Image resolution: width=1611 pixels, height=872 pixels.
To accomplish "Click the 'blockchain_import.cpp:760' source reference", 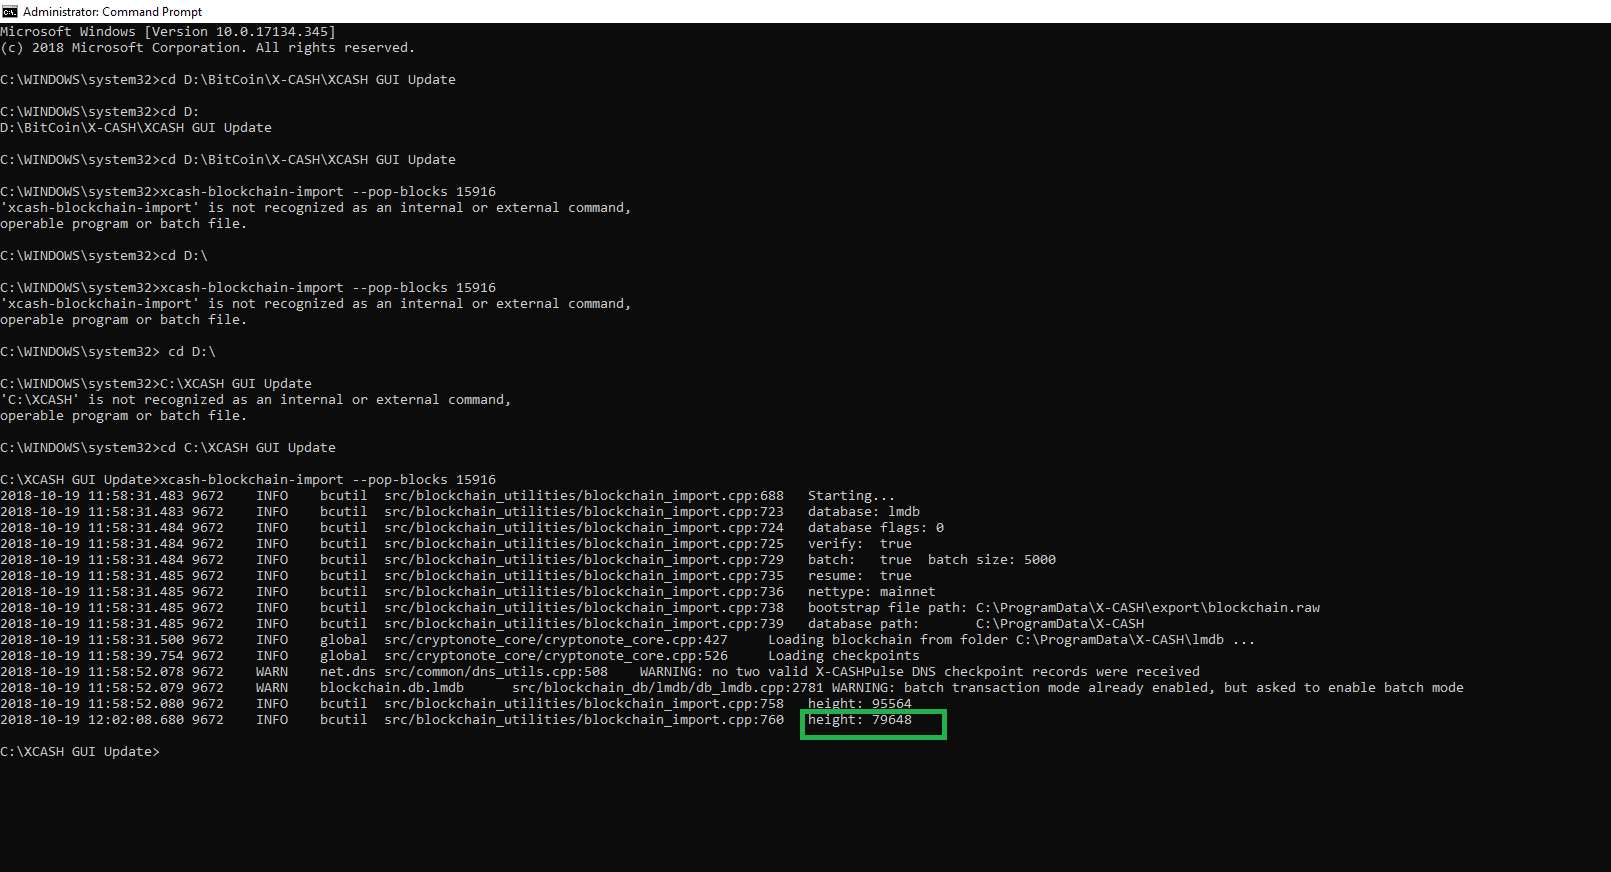I will (x=584, y=720).
